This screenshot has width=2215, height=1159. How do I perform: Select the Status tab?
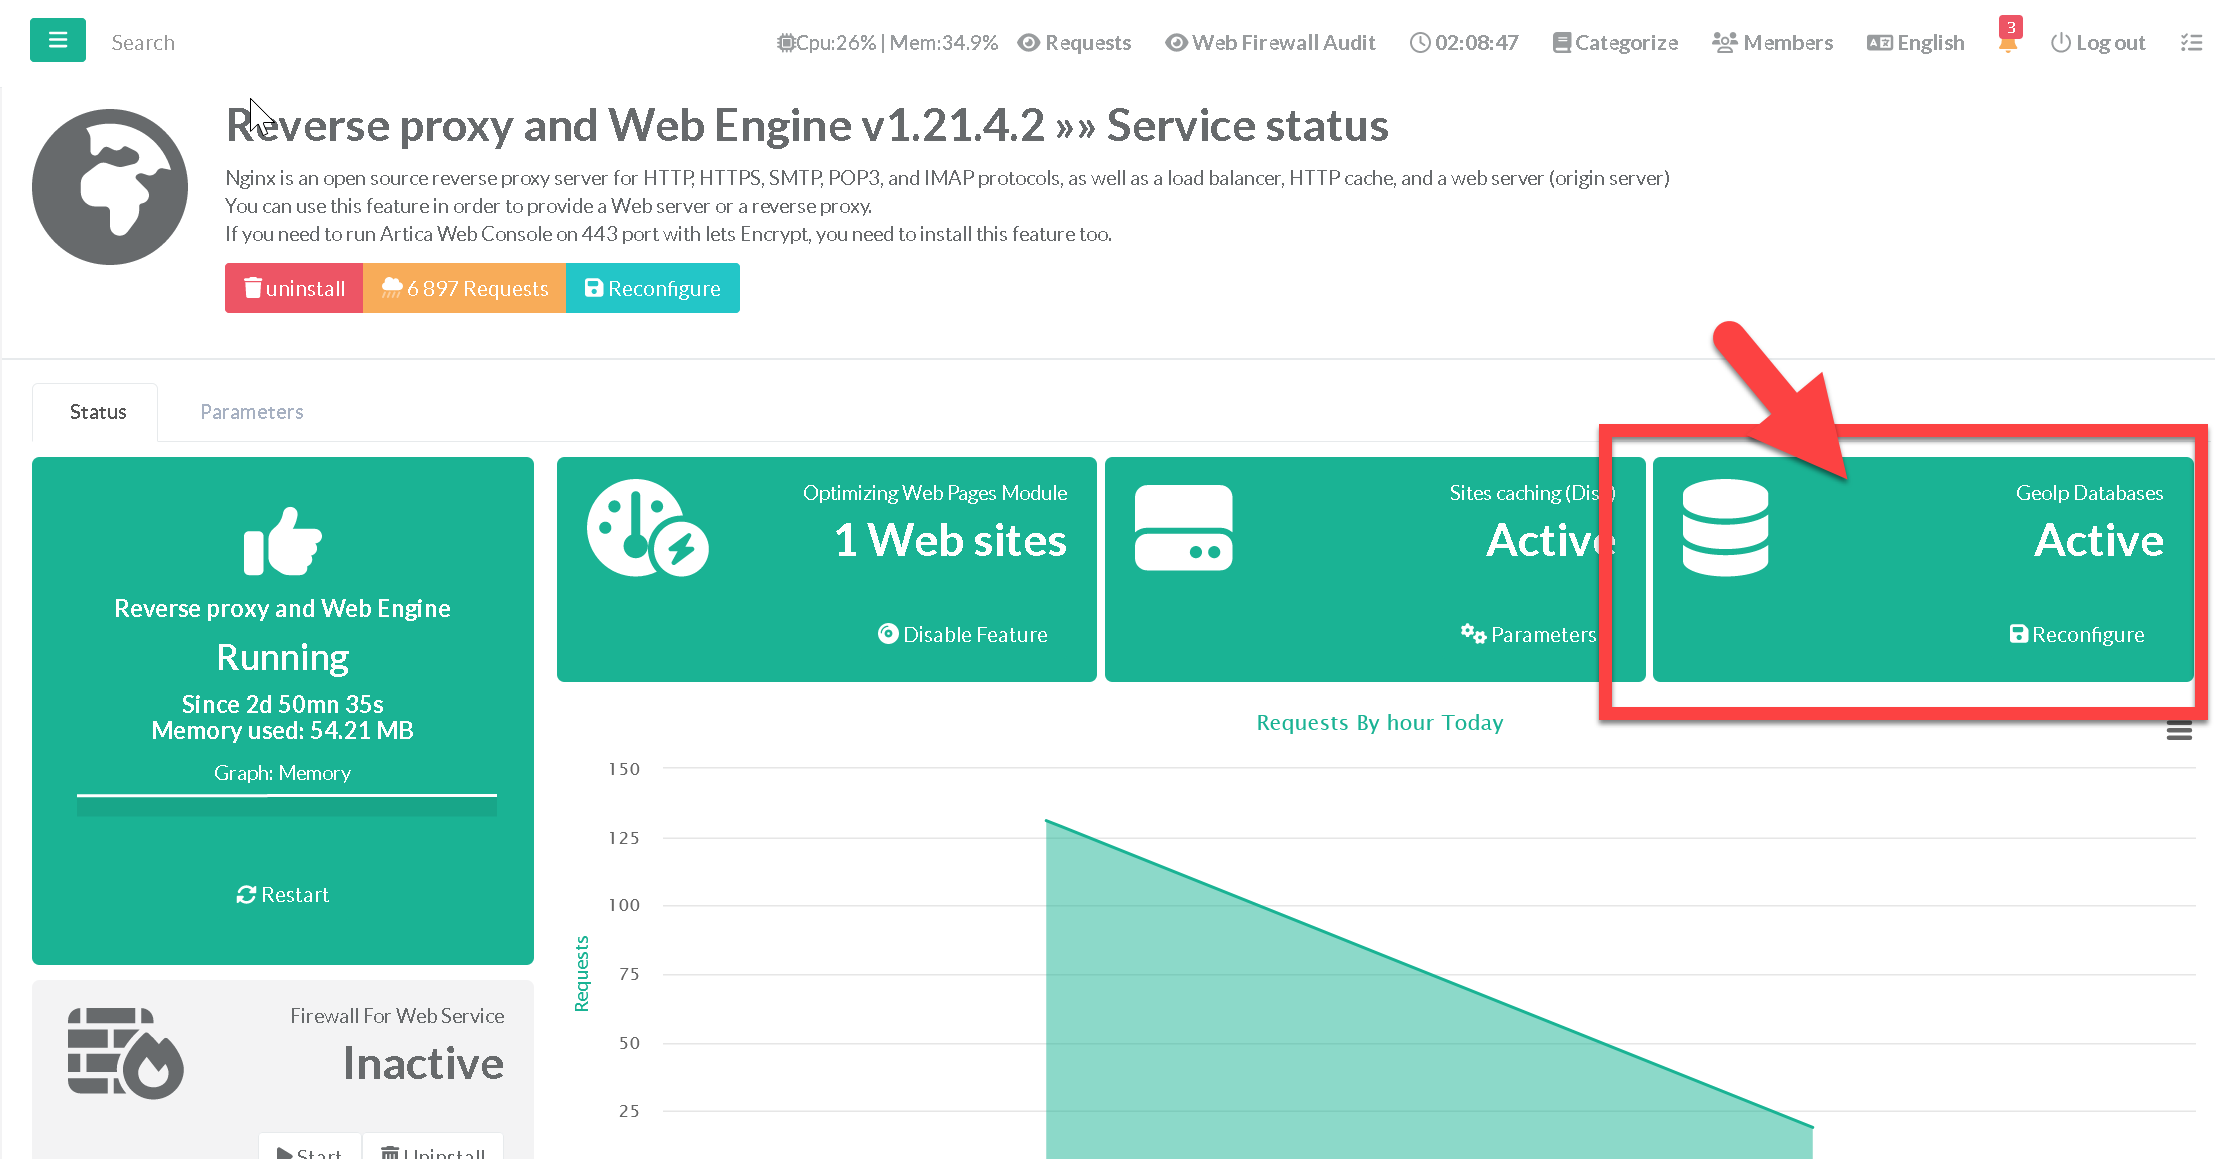98,412
